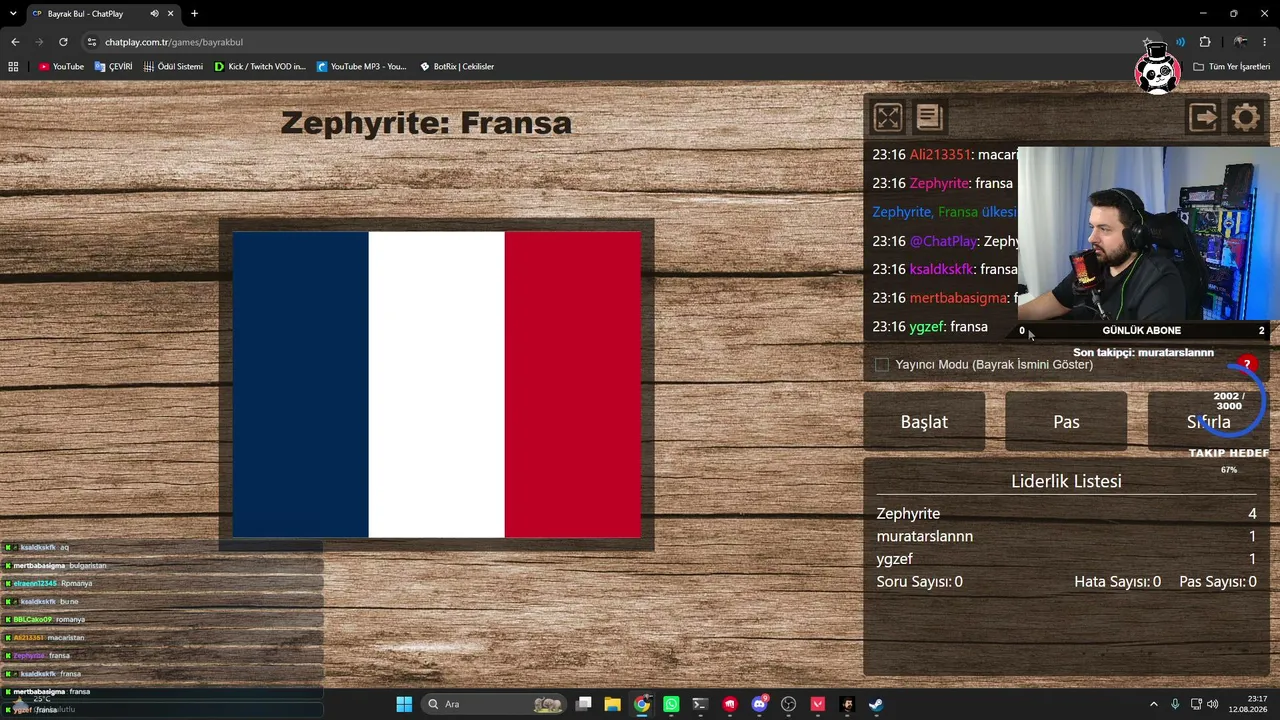1280x720 pixels.
Task: Open Task View on the taskbar
Action: [584, 705]
